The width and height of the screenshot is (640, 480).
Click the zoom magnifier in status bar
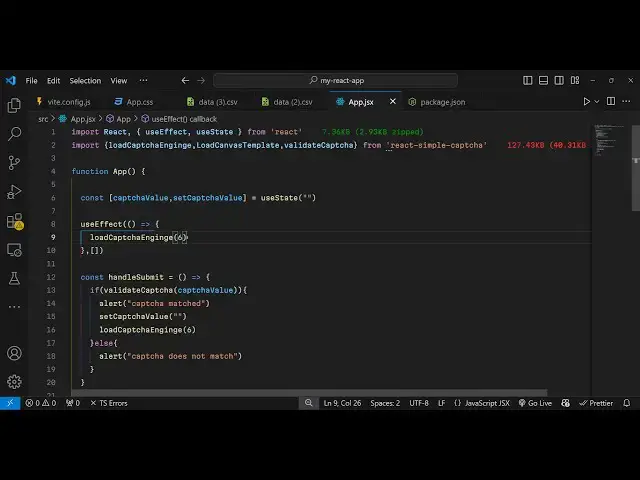click(x=309, y=403)
